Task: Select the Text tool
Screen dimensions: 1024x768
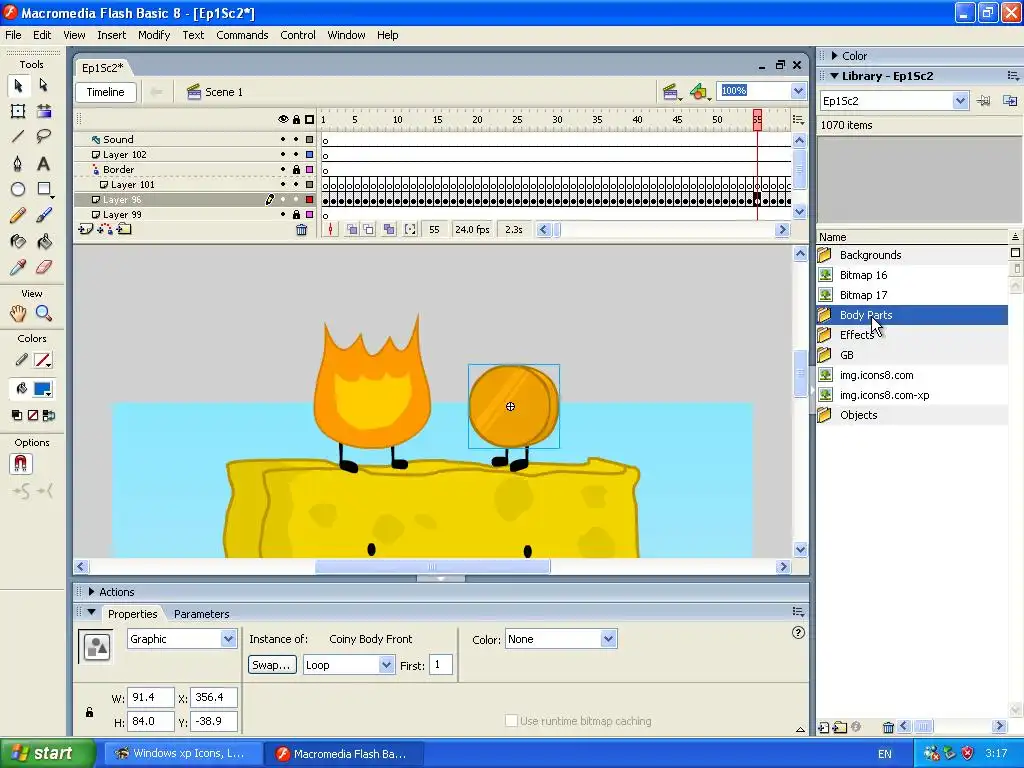Action: coord(43,163)
